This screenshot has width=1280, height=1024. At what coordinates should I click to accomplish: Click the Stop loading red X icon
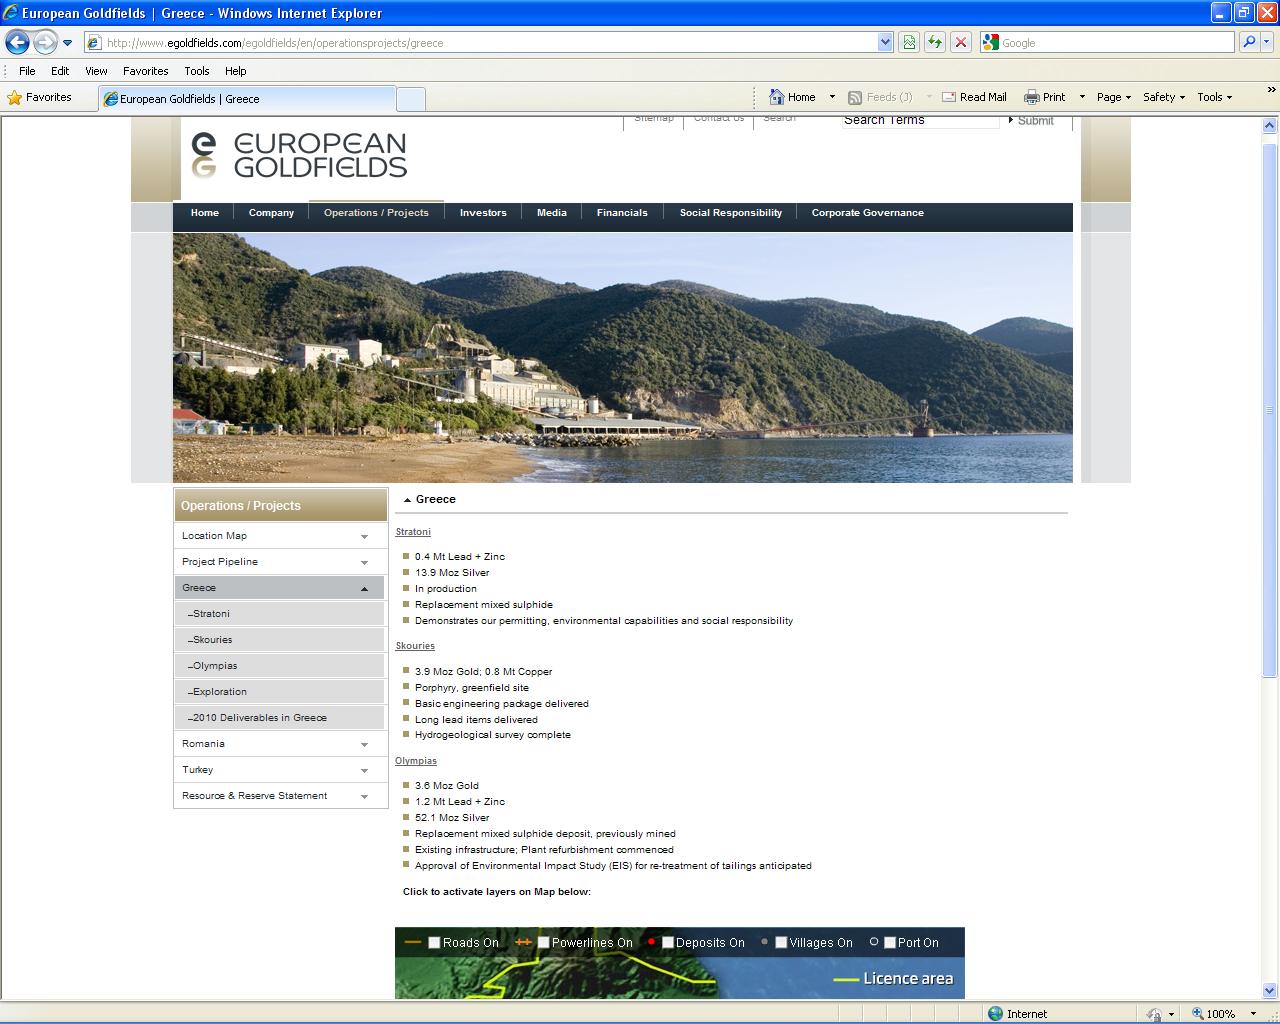pyautogui.click(x=961, y=42)
